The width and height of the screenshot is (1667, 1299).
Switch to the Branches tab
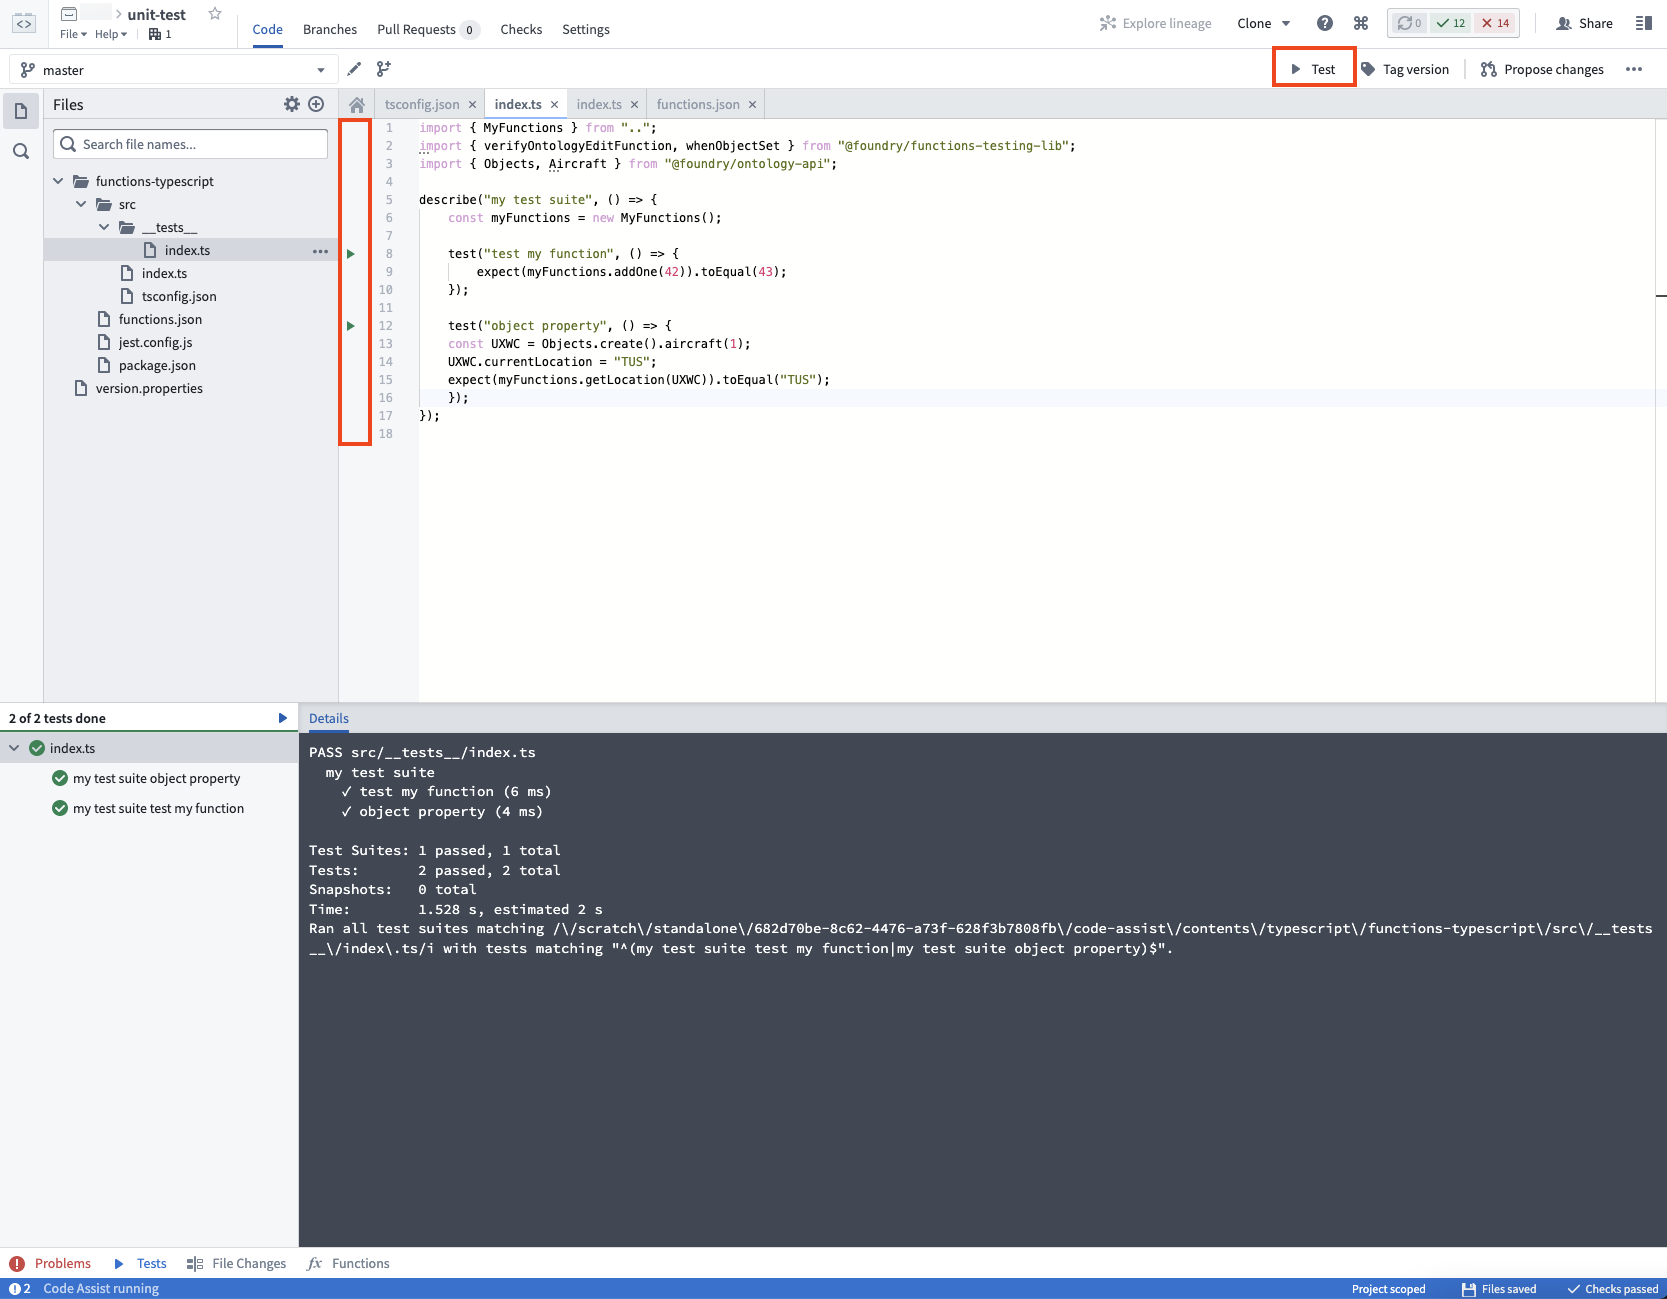[330, 29]
